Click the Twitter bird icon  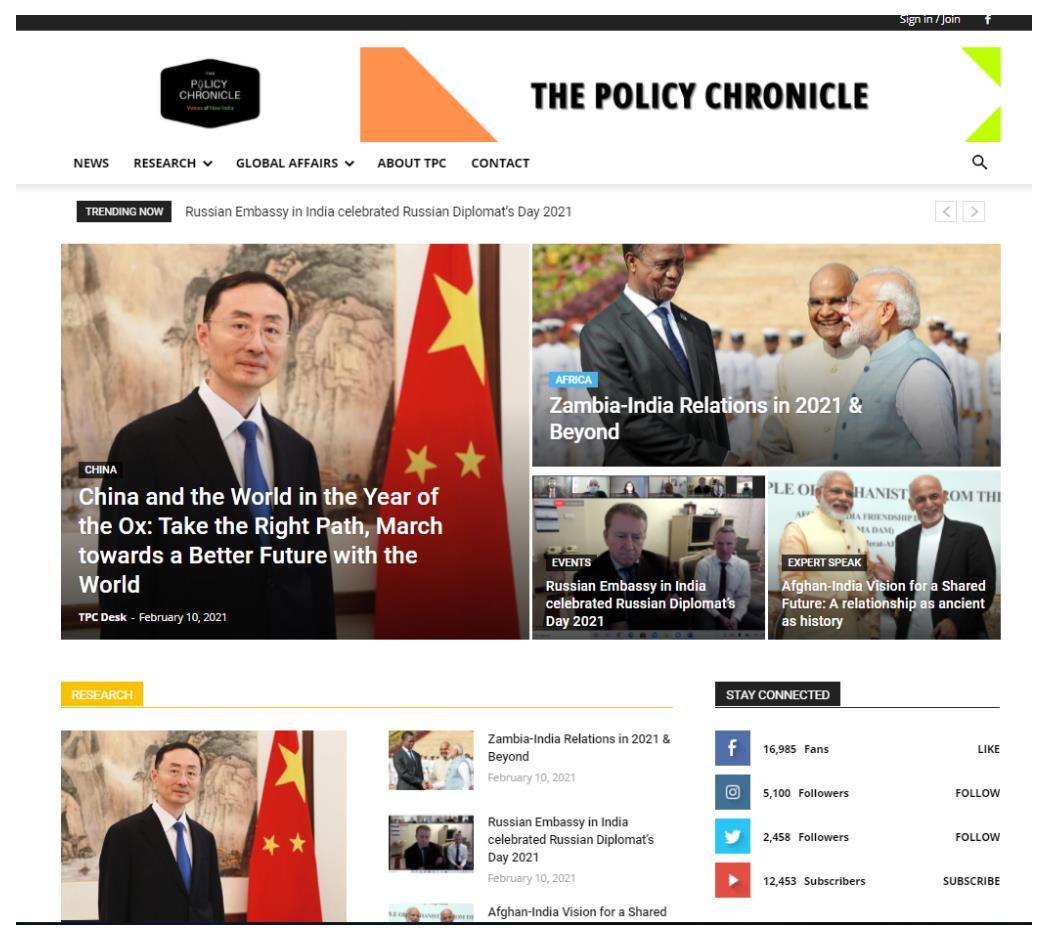[x=732, y=836]
